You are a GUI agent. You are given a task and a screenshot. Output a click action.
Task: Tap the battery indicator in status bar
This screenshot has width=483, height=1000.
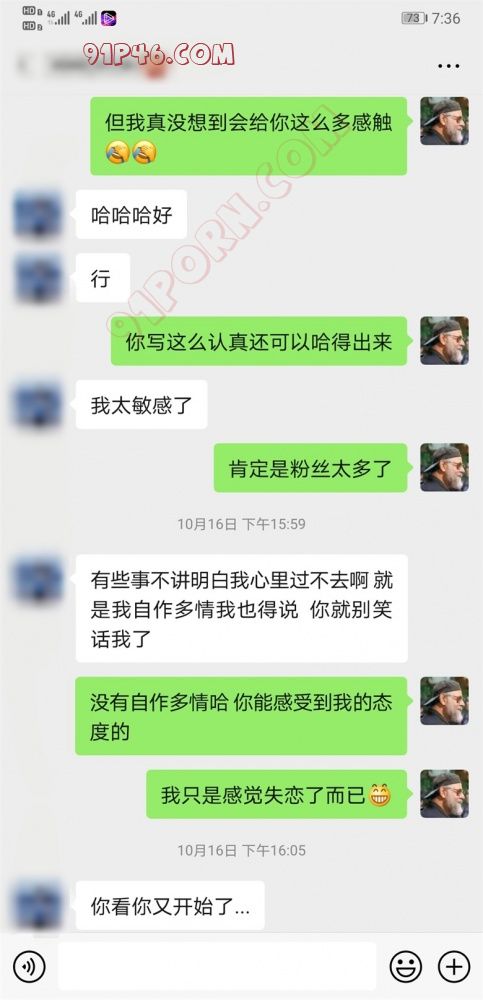point(413,18)
